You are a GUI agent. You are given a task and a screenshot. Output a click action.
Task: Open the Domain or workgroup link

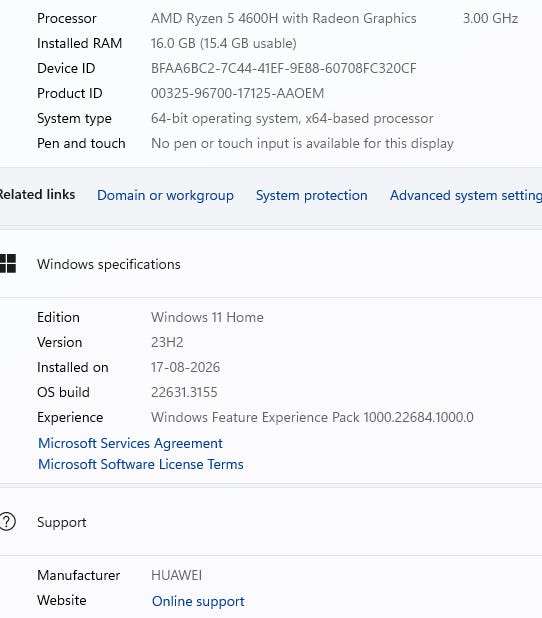(x=165, y=195)
